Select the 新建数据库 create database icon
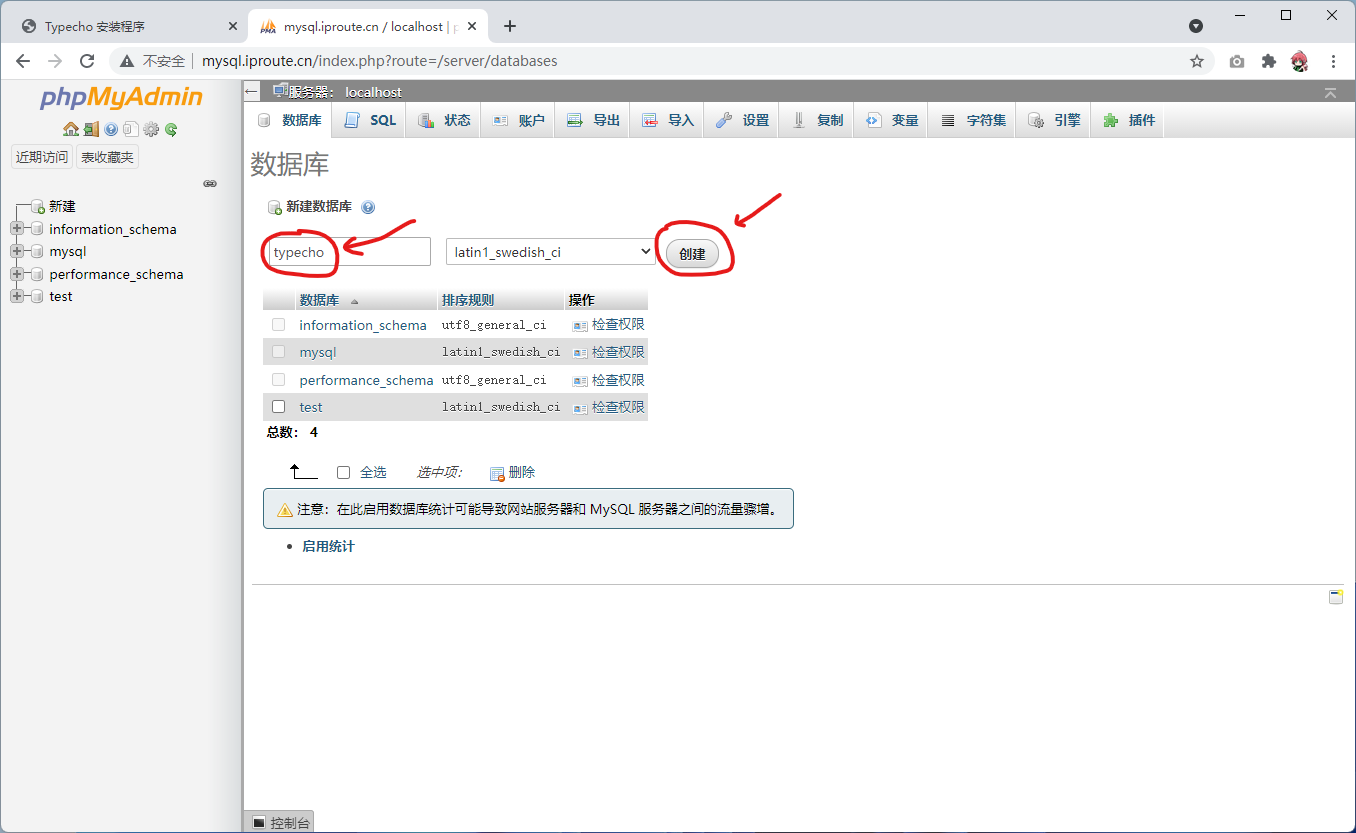 276,207
